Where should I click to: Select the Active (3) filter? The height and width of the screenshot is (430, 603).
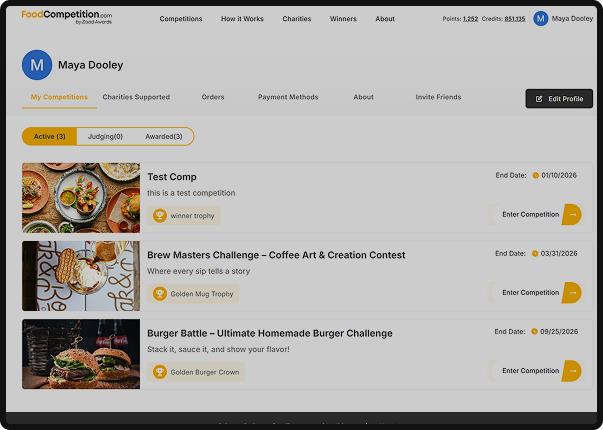(49, 136)
